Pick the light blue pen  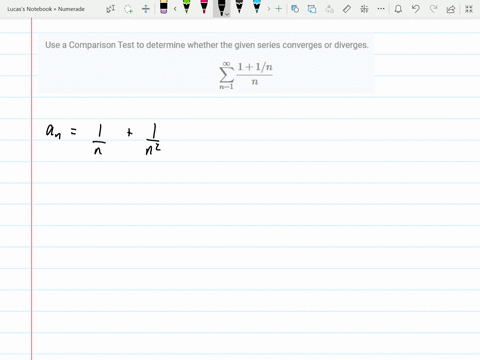point(257,7)
